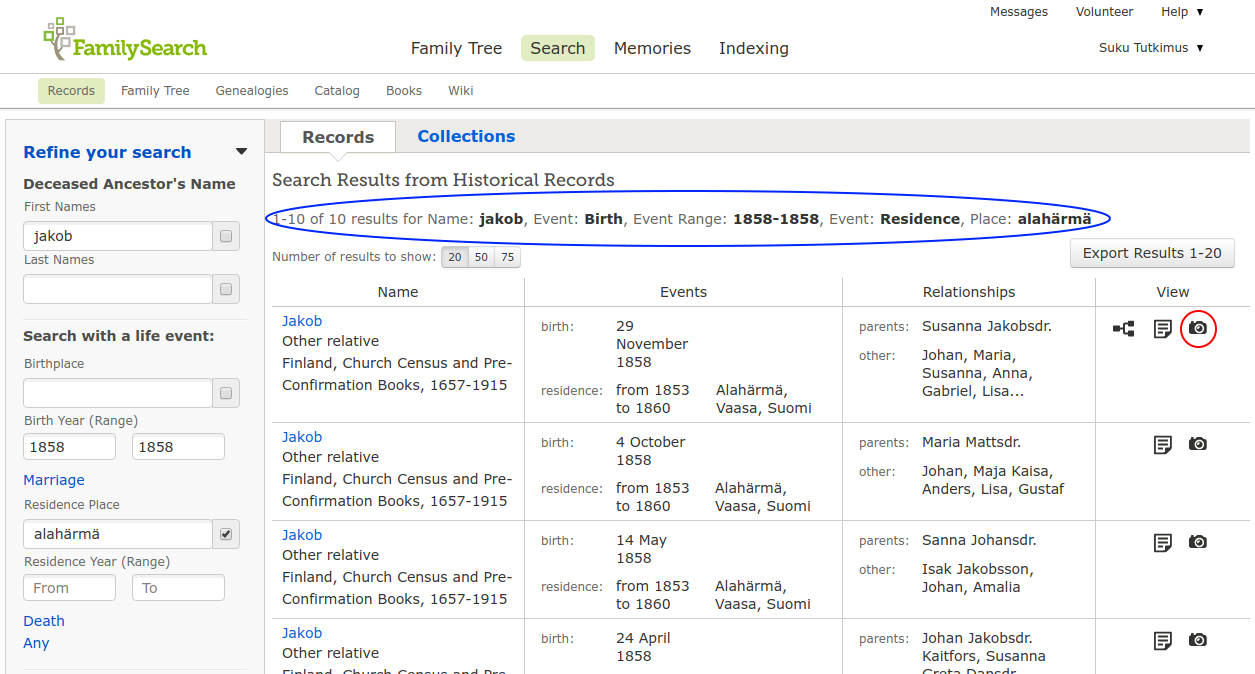This screenshot has width=1255, height=674.
Task: Toggle exact match checkbox for Last Names
Action: (226, 290)
